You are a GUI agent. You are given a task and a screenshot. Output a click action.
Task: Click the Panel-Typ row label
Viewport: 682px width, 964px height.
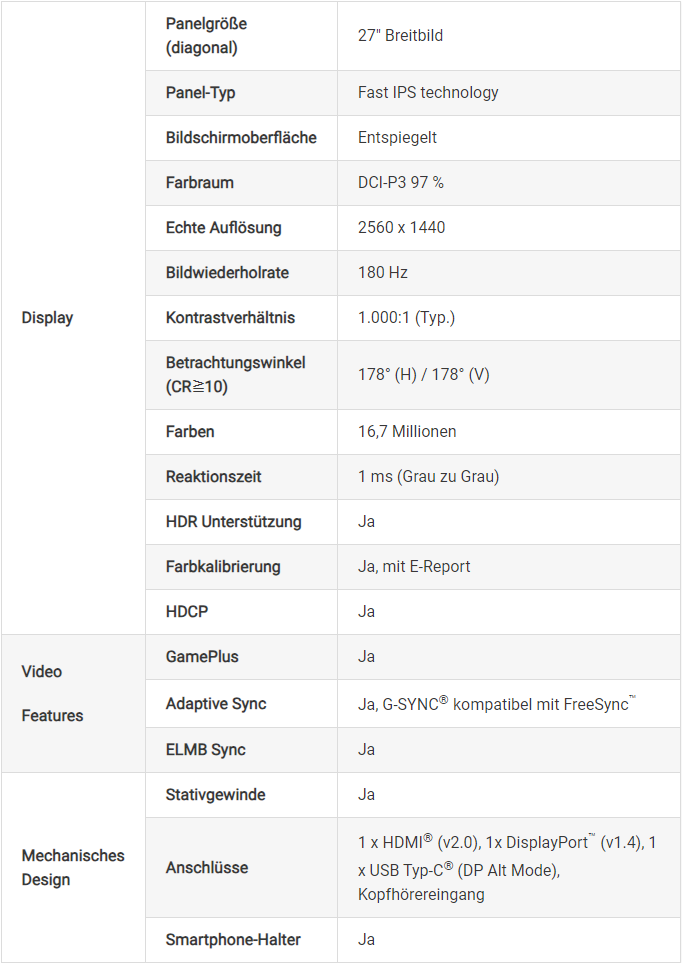200,93
